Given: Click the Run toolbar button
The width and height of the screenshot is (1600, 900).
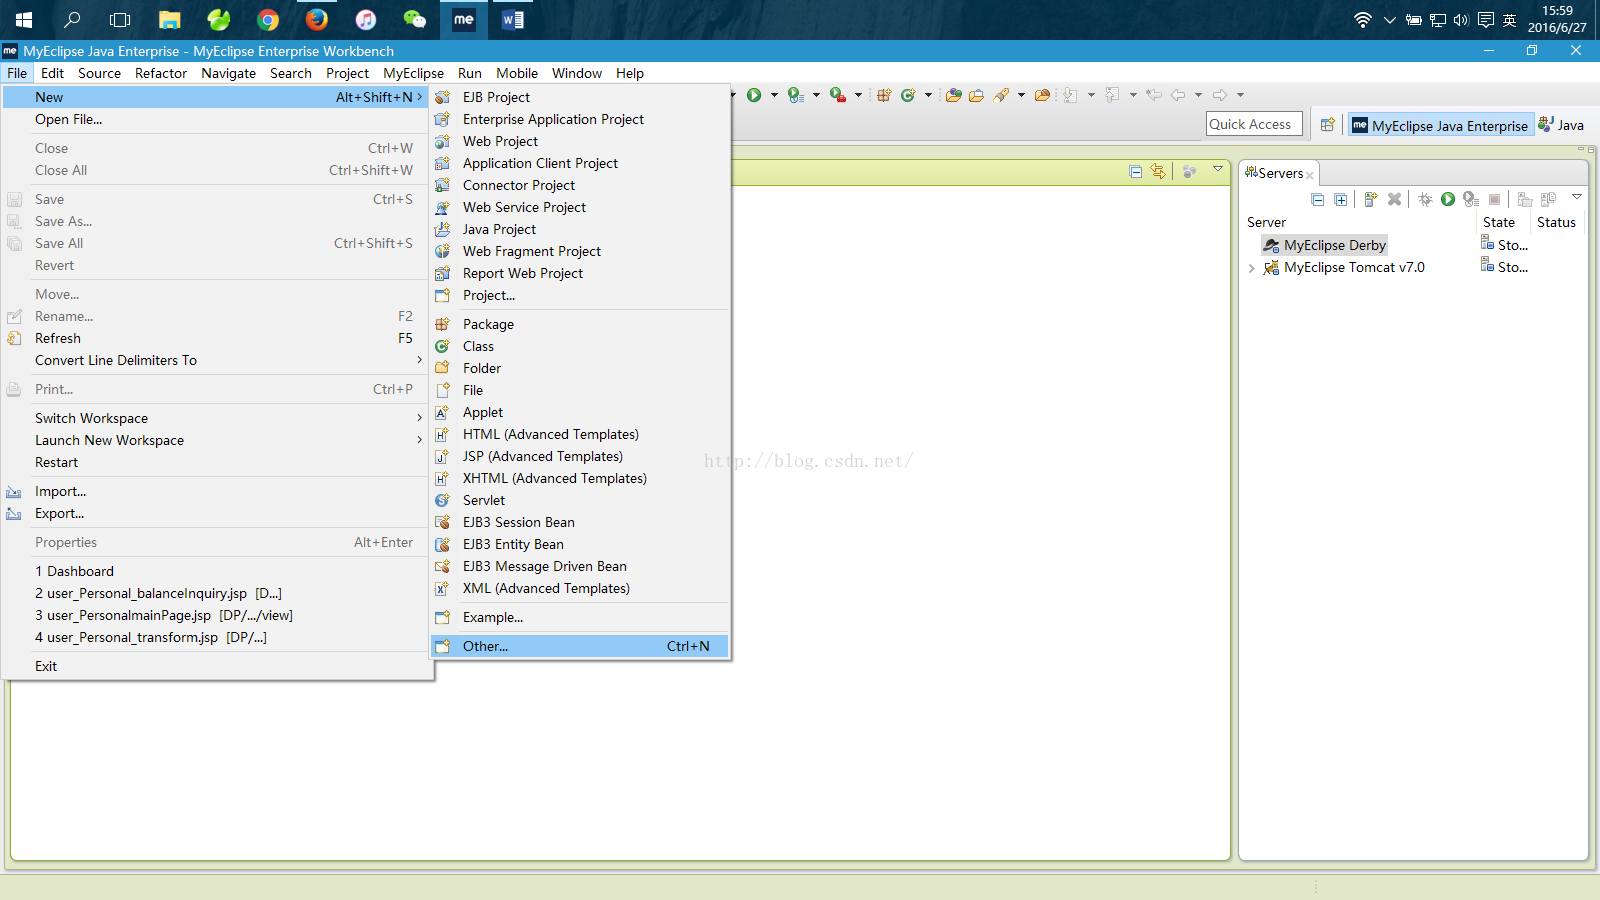Looking at the screenshot, I should 754,95.
